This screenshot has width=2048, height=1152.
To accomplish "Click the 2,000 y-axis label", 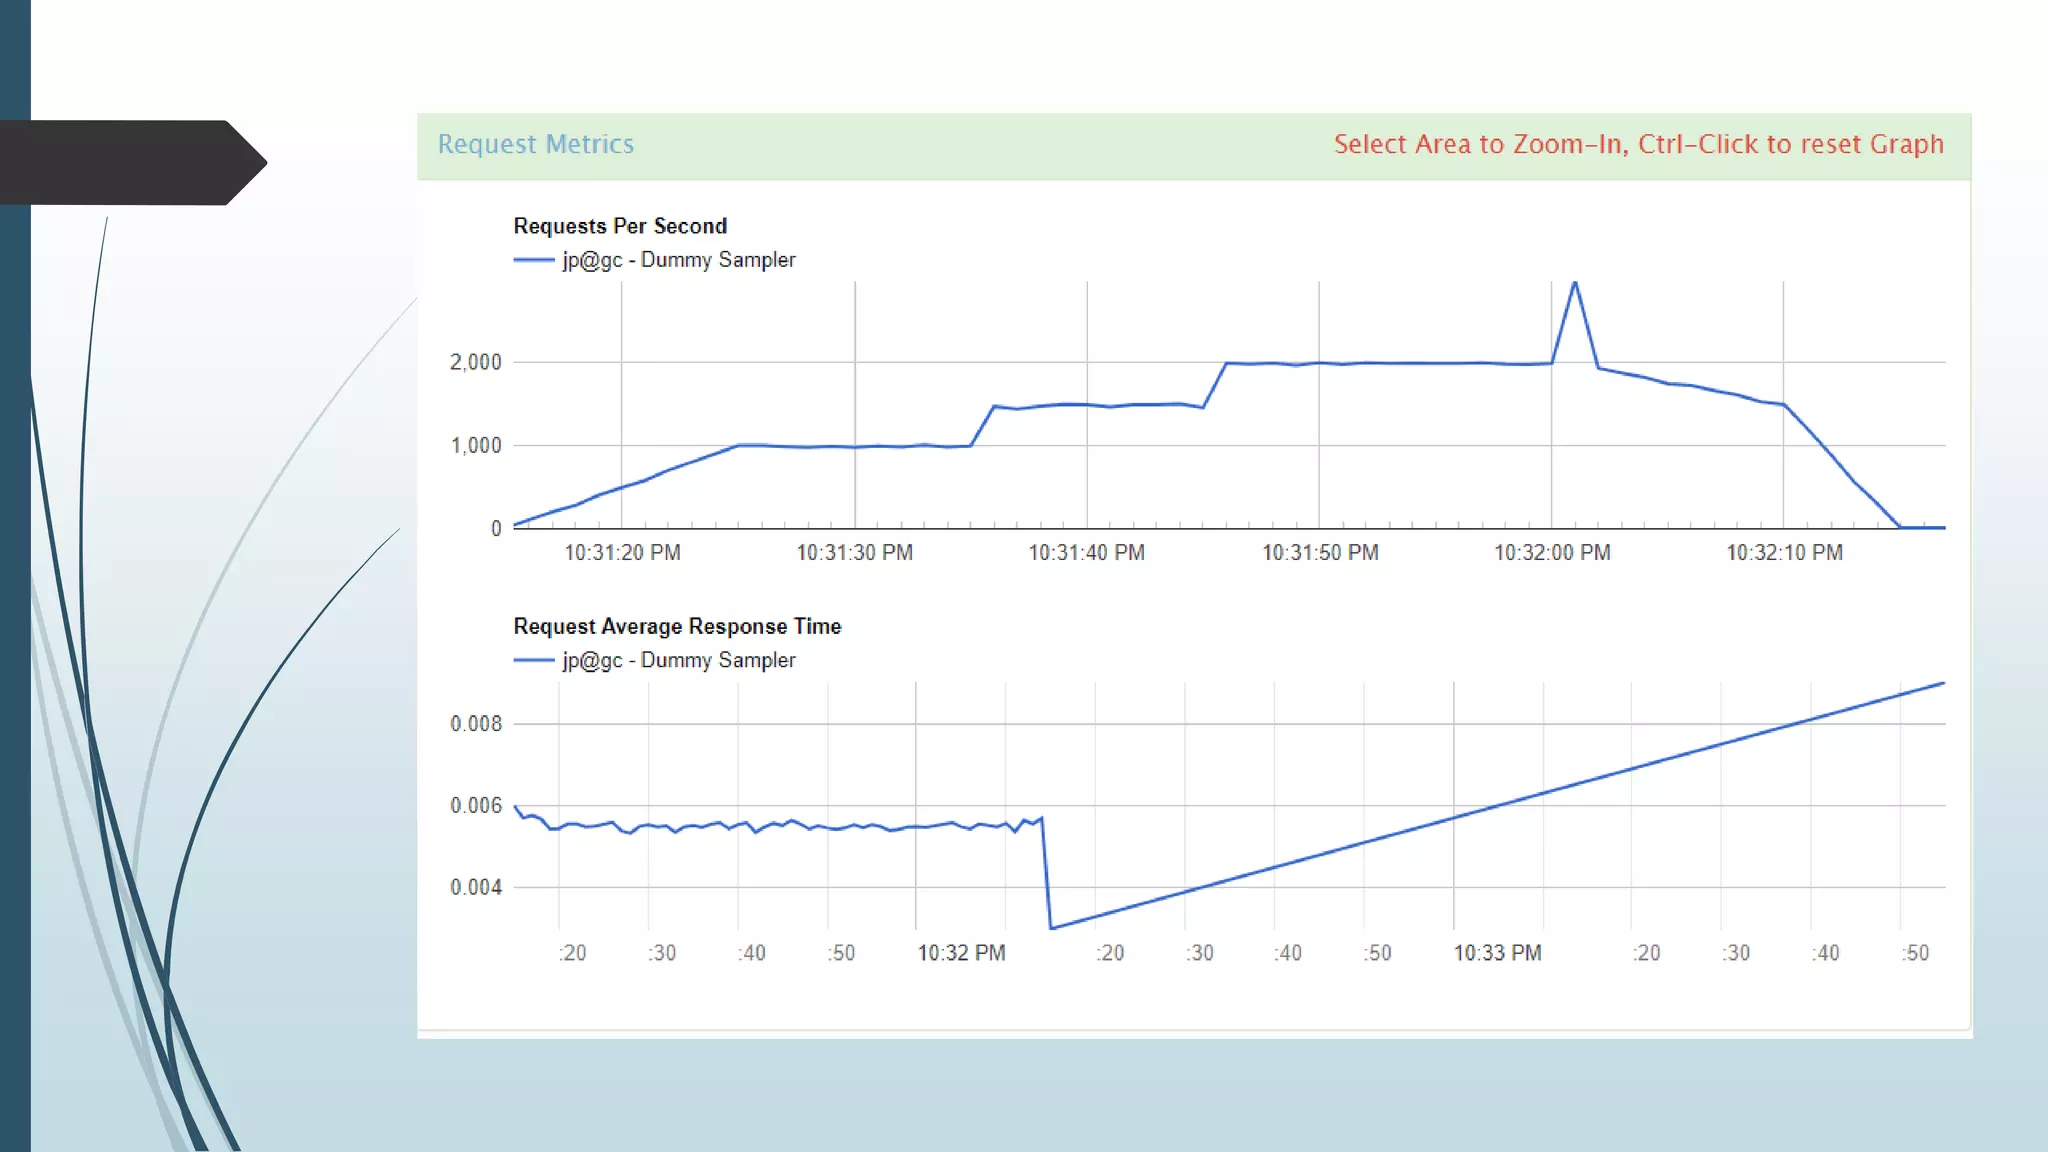I will click(475, 362).
